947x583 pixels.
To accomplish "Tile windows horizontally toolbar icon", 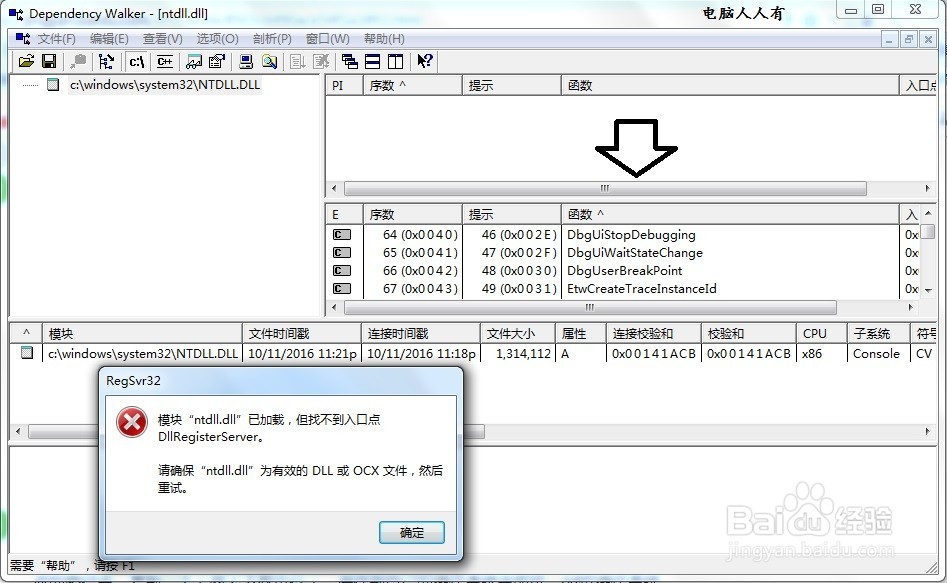I will 373,61.
